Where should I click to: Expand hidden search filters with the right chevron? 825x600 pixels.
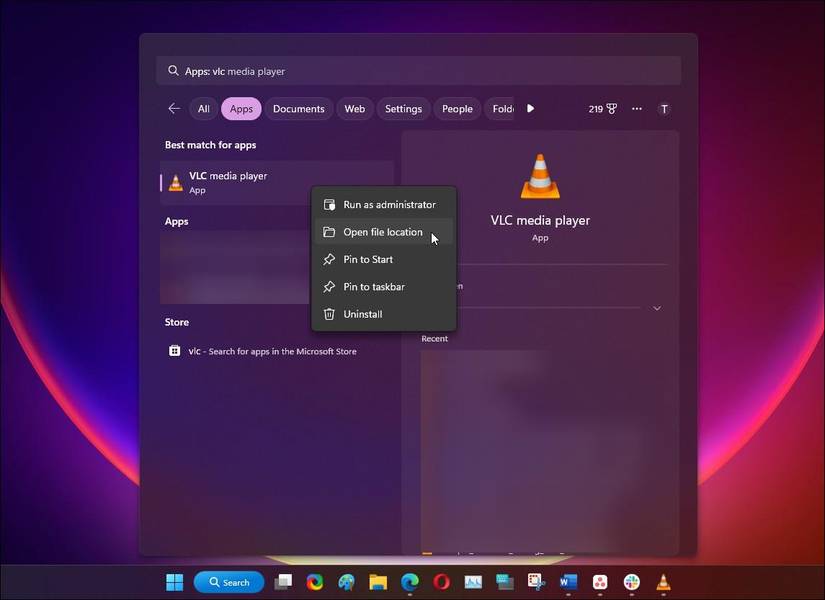531,108
